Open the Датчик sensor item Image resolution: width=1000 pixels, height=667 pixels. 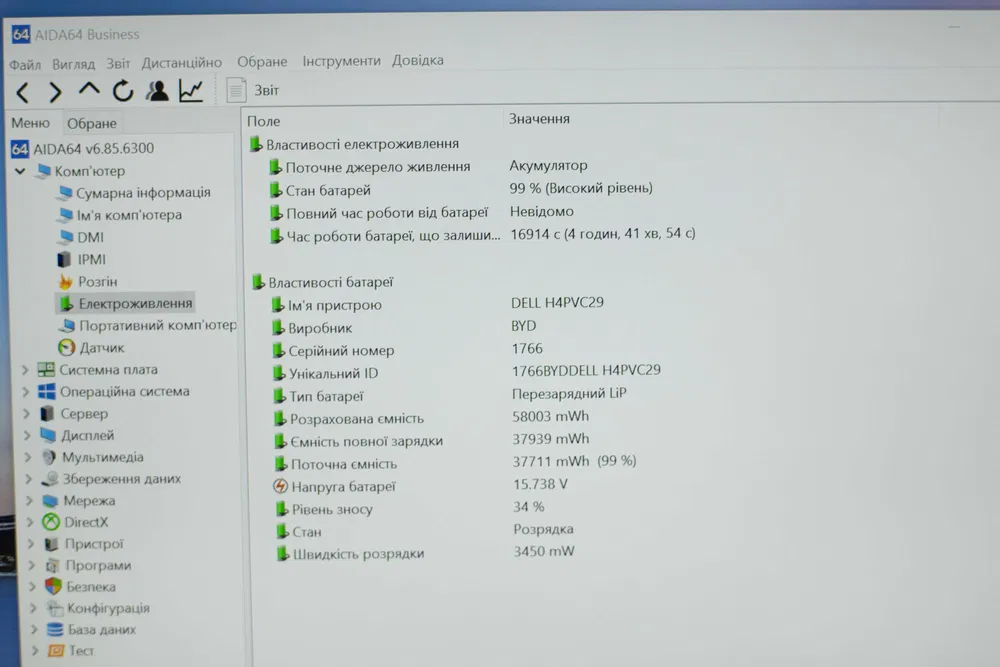pyautogui.click(x=91, y=348)
